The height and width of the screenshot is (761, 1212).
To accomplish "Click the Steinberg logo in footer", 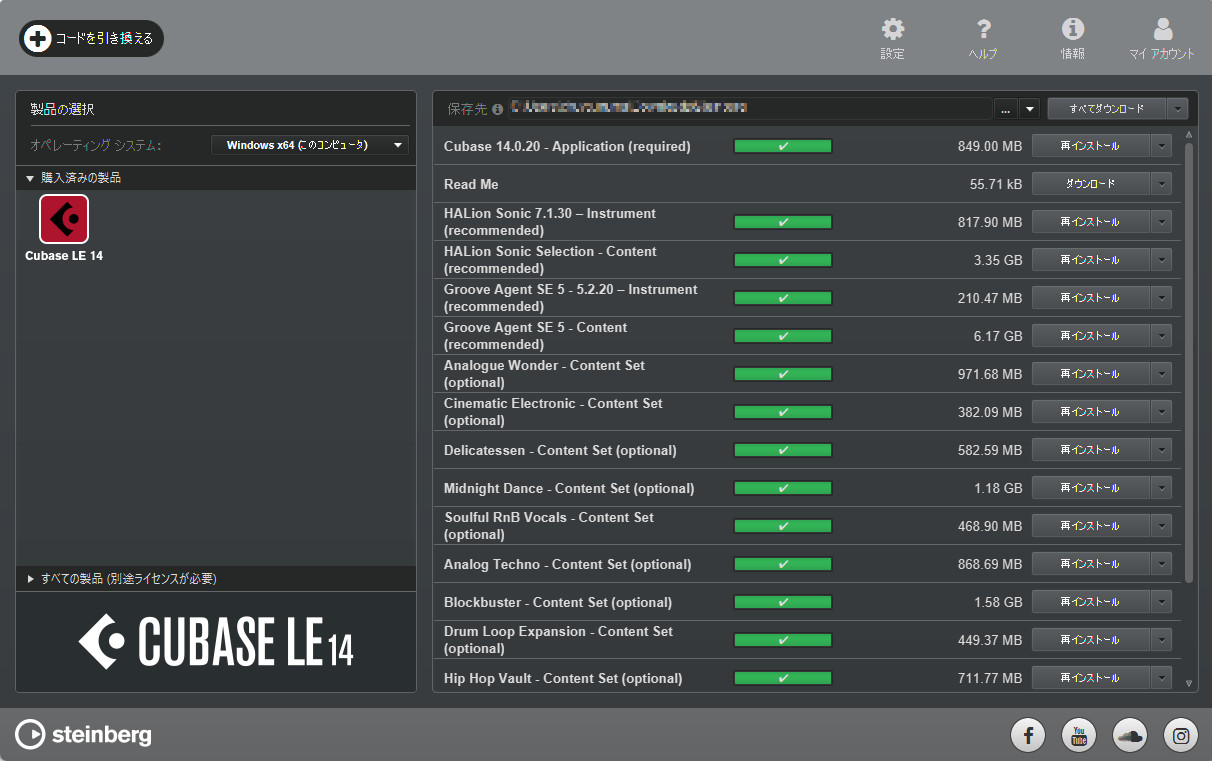I will [84, 735].
